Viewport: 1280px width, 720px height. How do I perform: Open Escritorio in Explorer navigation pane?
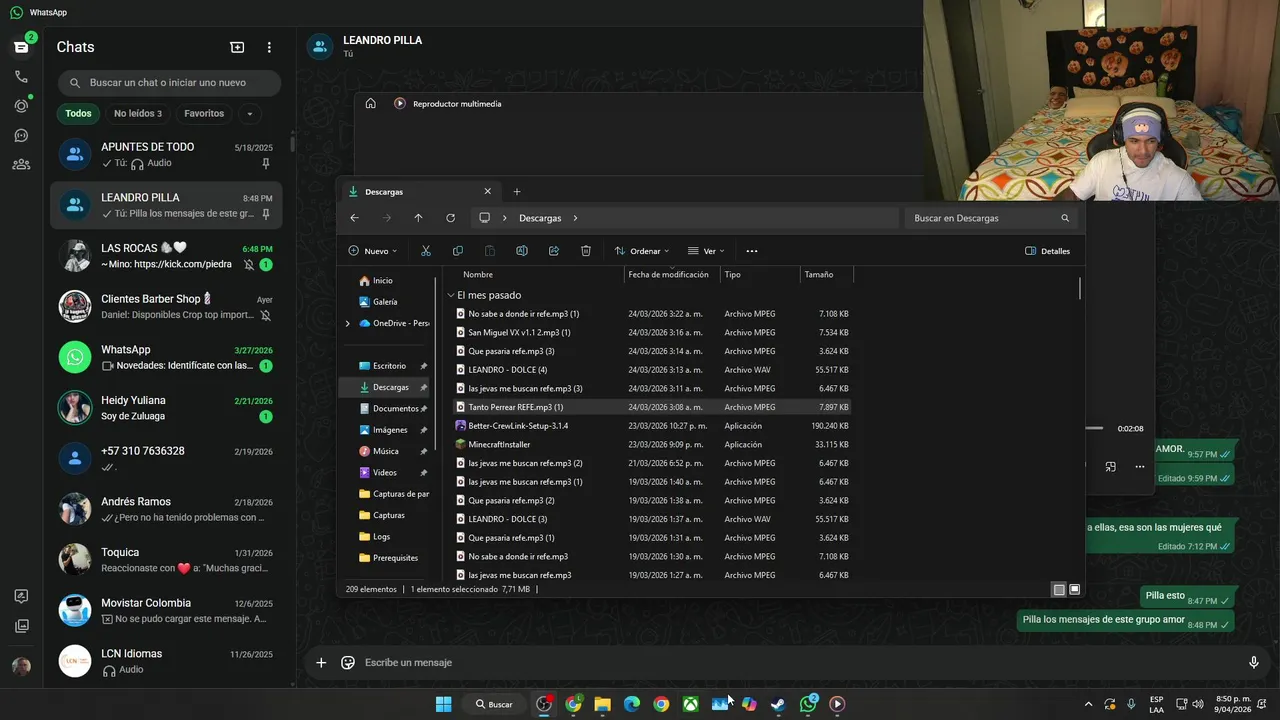389,366
